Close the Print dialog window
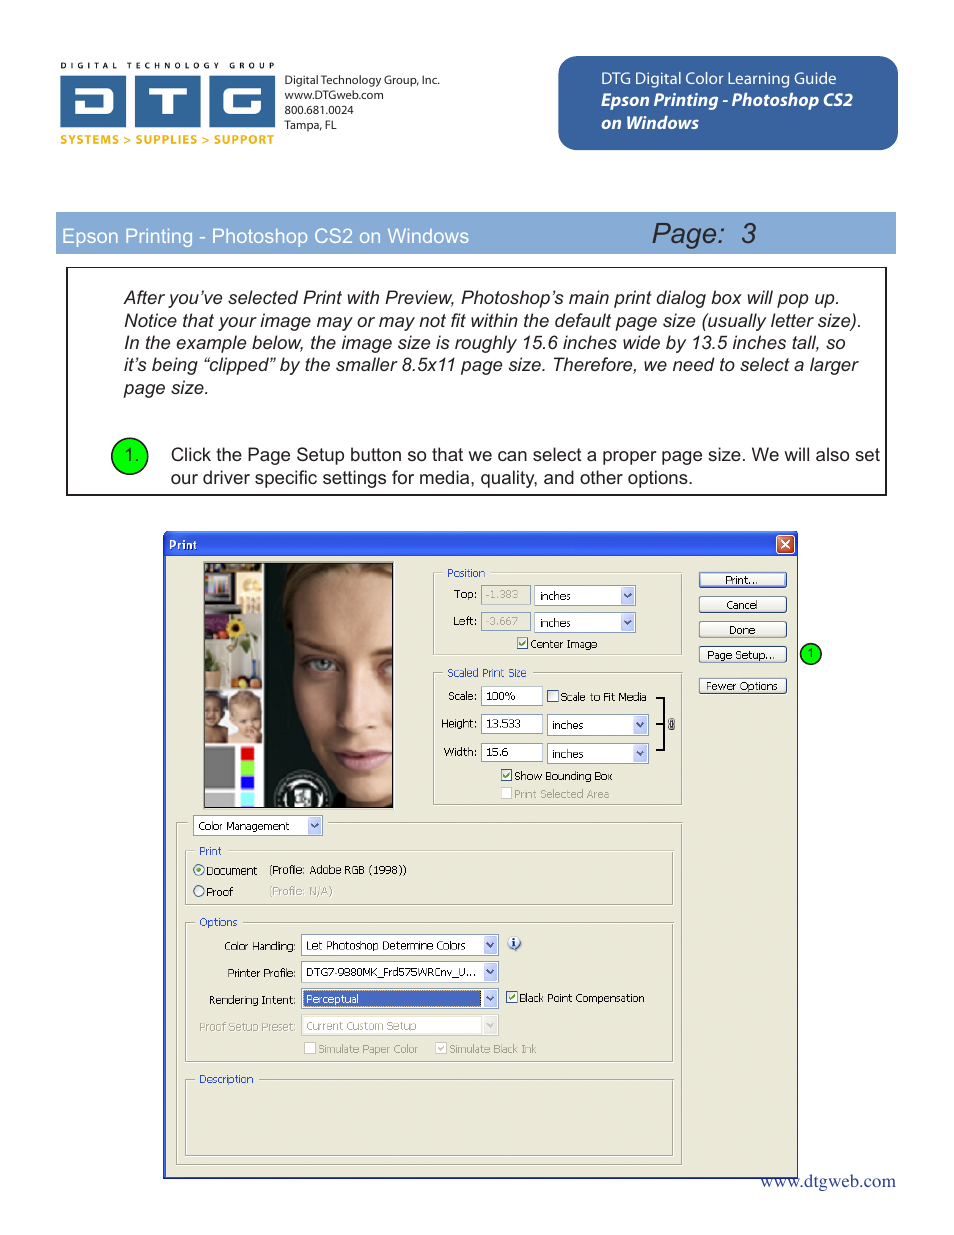Viewport: 954px width, 1235px height. click(785, 544)
